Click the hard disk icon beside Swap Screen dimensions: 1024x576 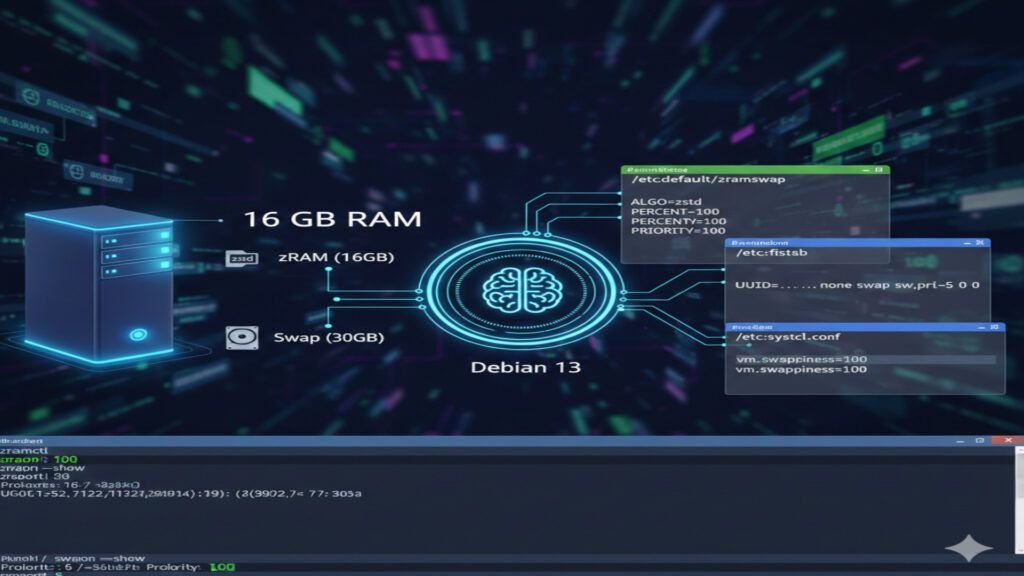point(243,337)
